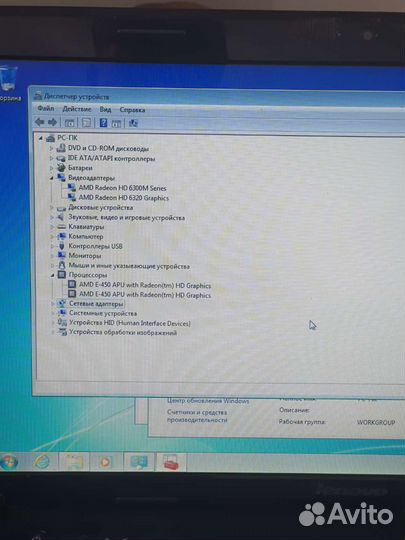Click the Контроллеры USB icon
The width and height of the screenshot is (405, 540).
pos(62,246)
